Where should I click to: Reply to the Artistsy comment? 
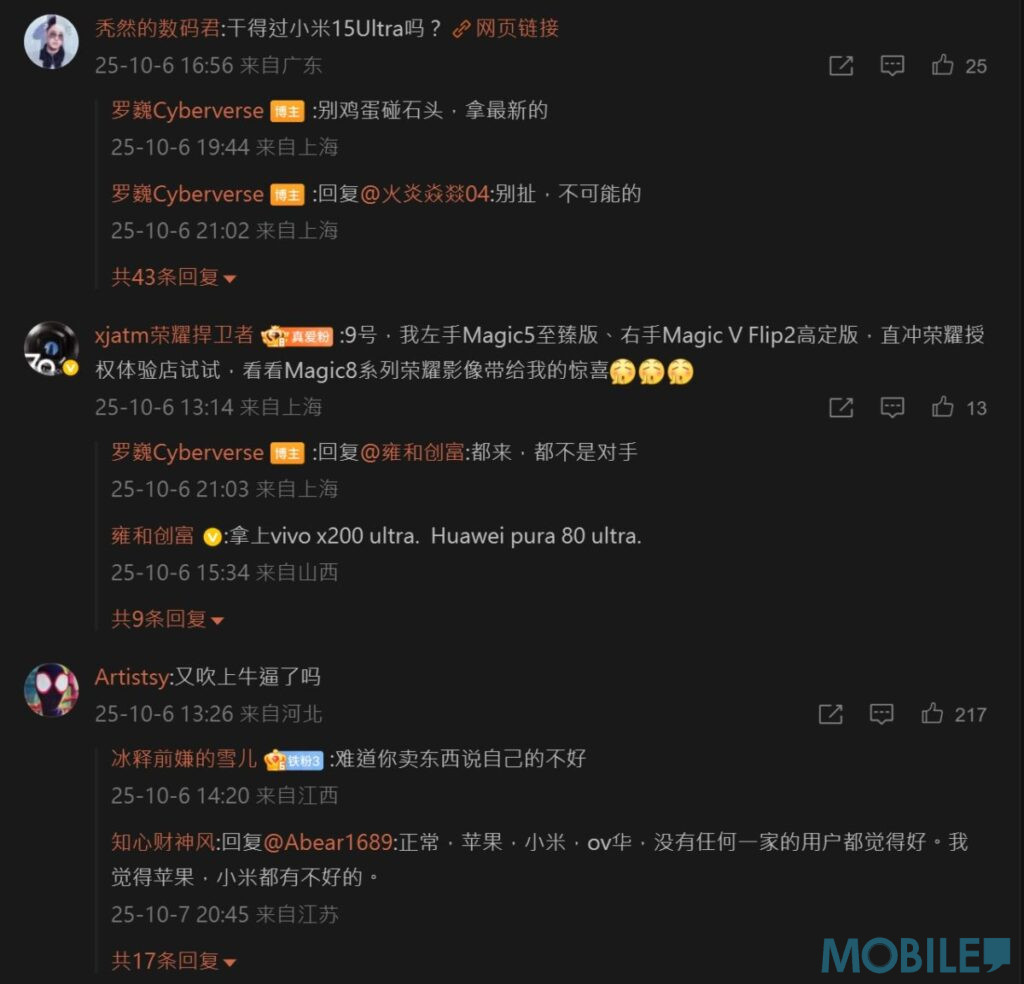coord(882,714)
